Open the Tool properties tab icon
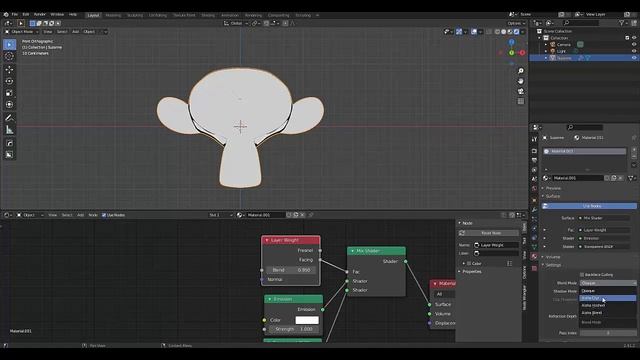This screenshot has width=640, height=360. (534, 140)
